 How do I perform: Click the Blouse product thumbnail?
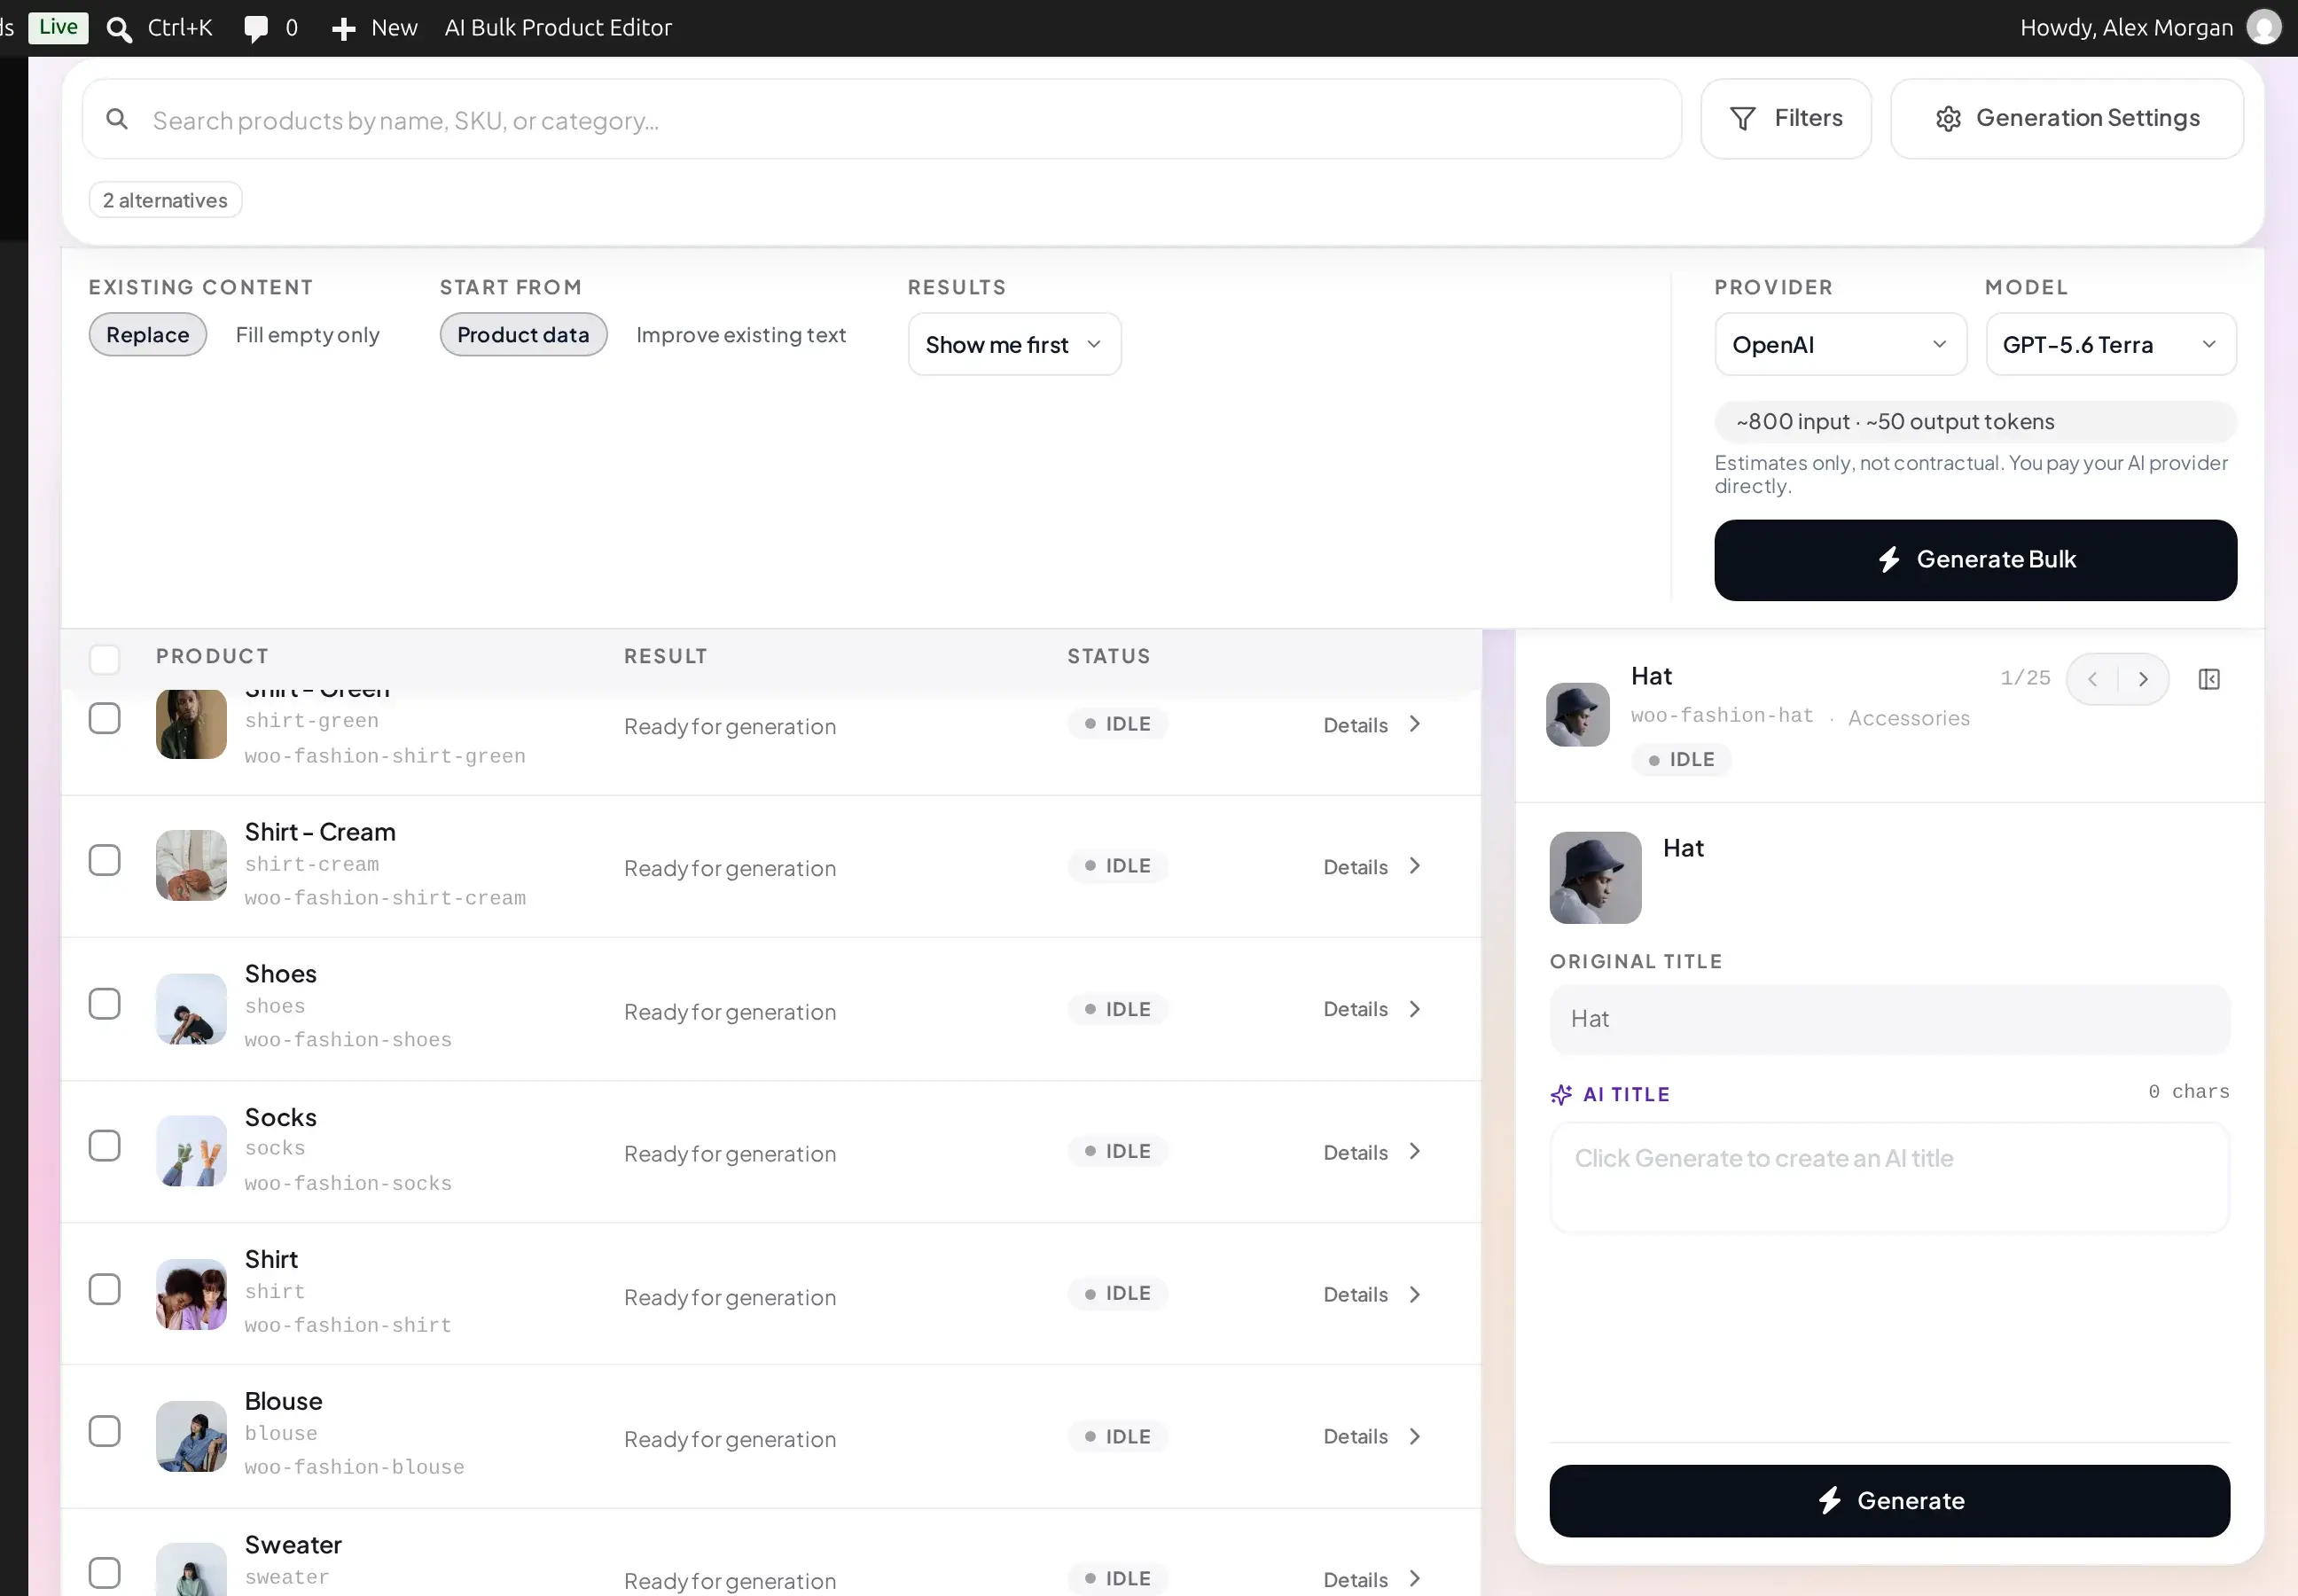(191, 1436)
